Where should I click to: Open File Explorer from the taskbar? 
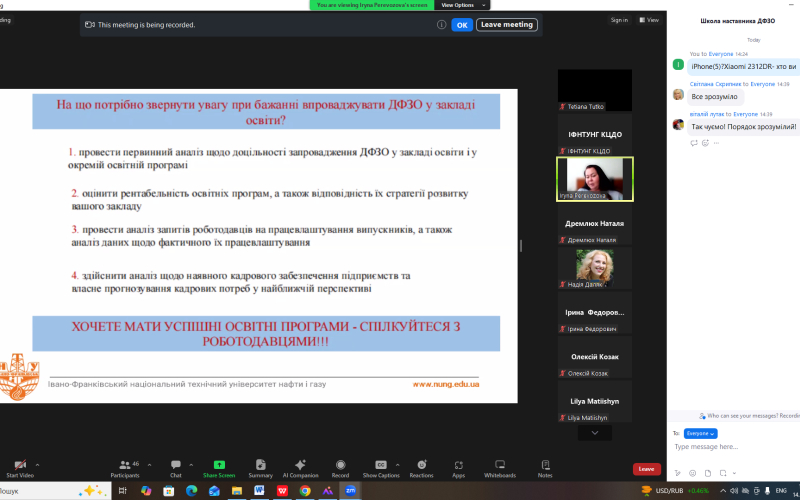(237, 491)
